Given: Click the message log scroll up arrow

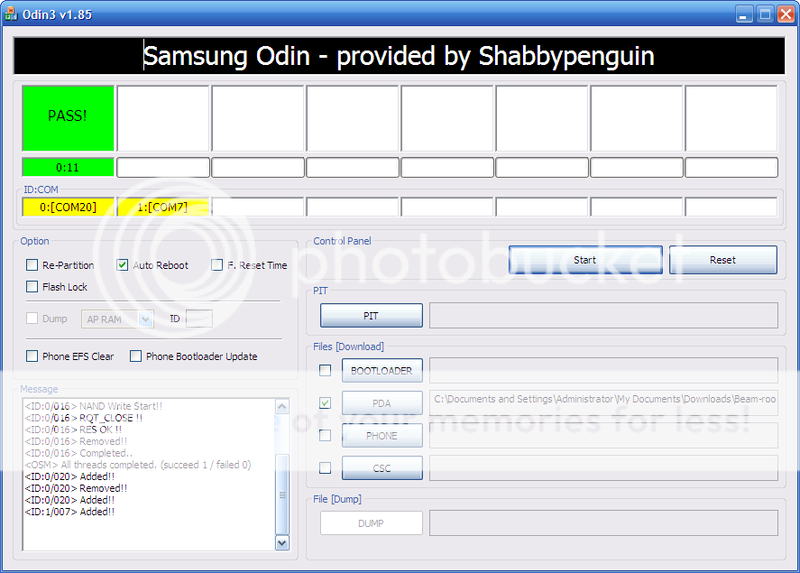Looking at the screenshot, I should (x=282, y=406).
